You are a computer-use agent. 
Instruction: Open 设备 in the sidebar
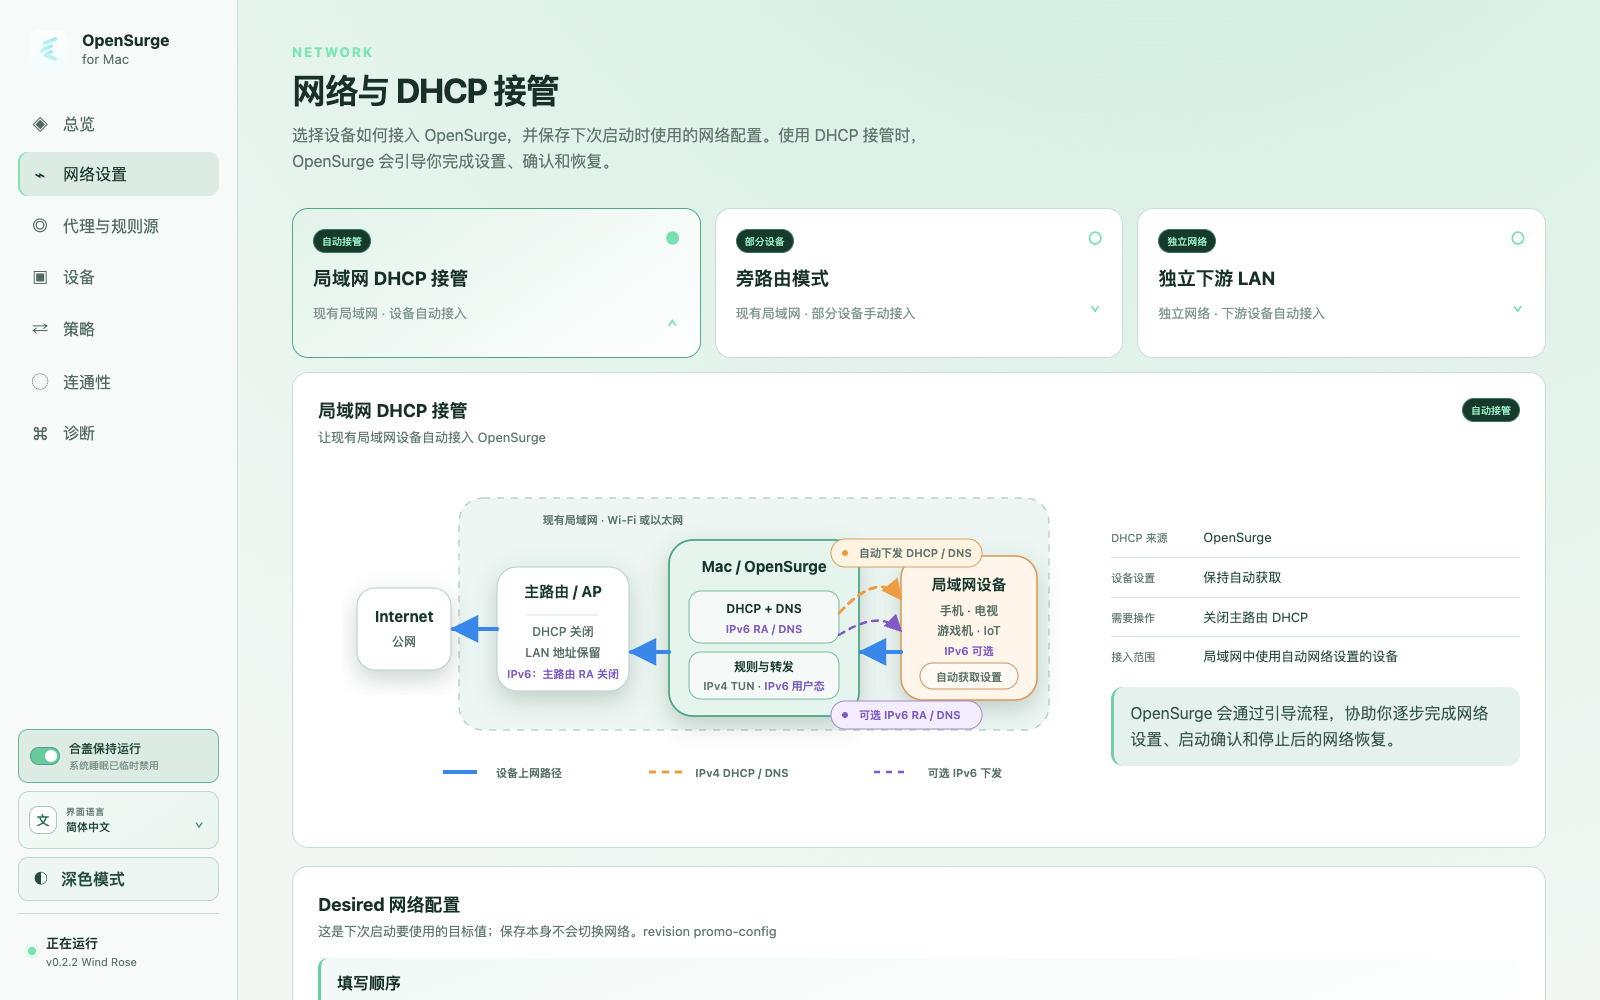tap(118, 277)
